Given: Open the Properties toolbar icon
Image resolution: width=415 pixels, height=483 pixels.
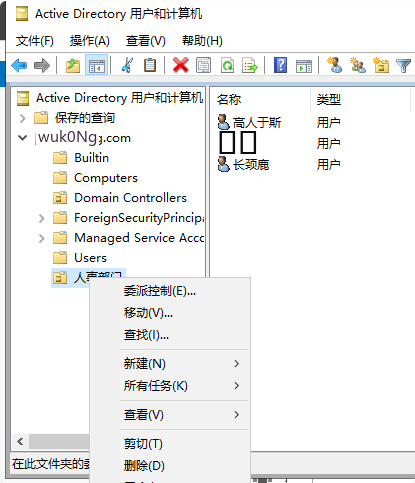Looking at the screenshot, I should tap(203, 65).
